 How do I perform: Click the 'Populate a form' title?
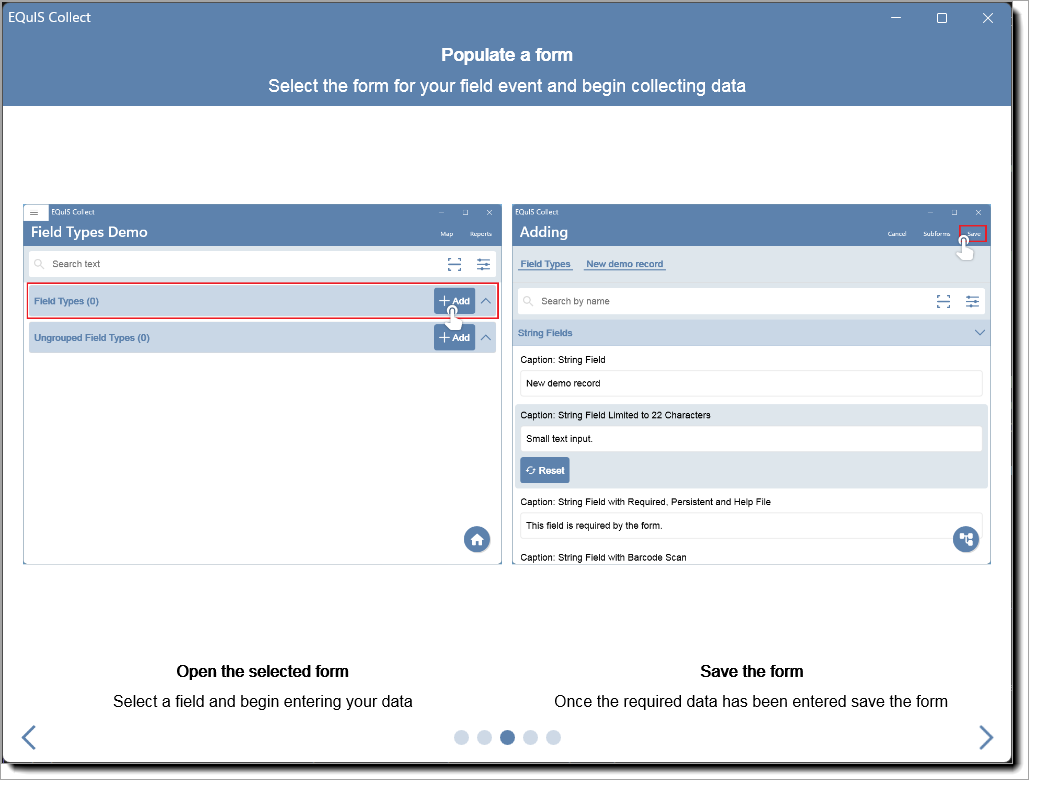pos(507,55)
